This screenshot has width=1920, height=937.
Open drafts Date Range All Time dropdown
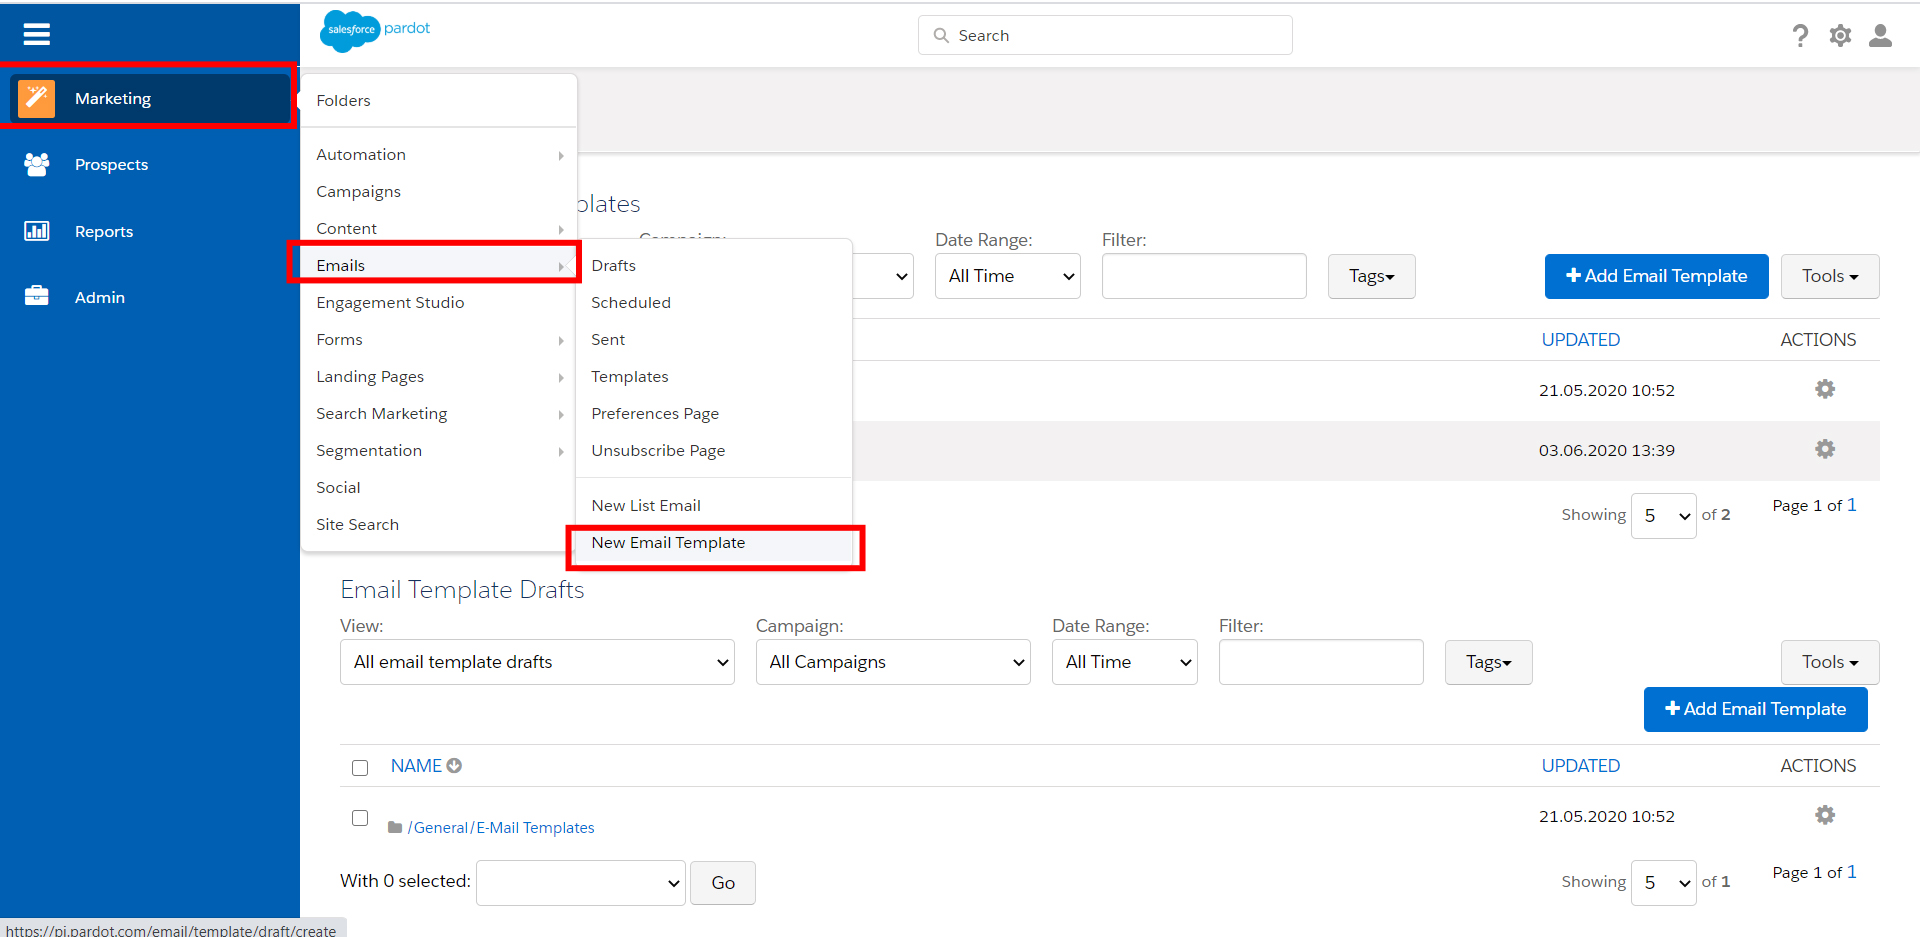tap(1124, 662)
